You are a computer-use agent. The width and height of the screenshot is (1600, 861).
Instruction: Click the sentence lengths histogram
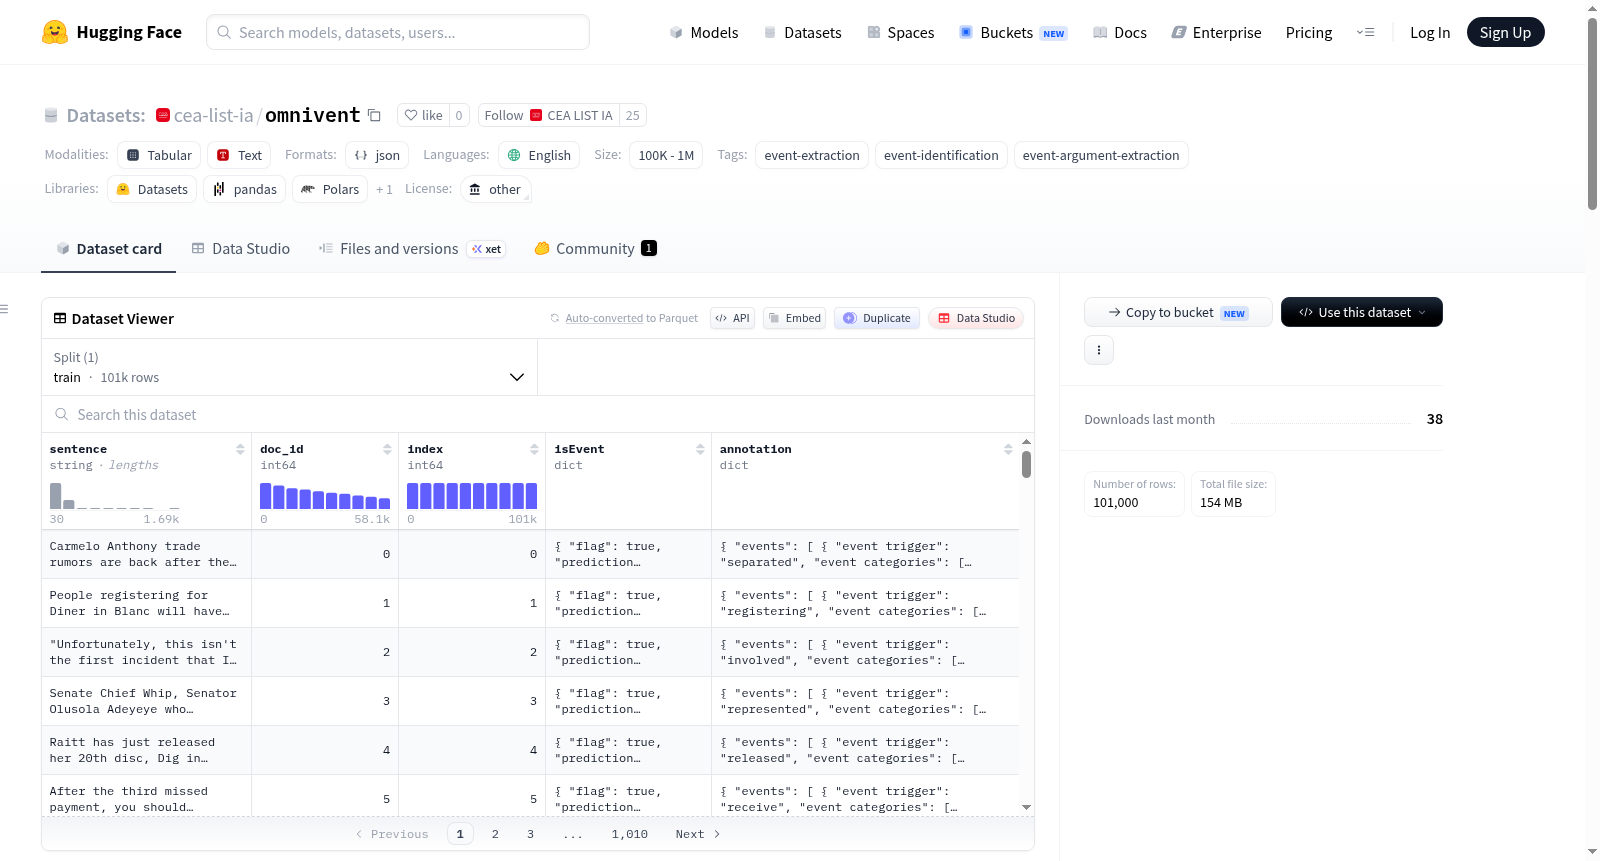[x=115, y=496]
